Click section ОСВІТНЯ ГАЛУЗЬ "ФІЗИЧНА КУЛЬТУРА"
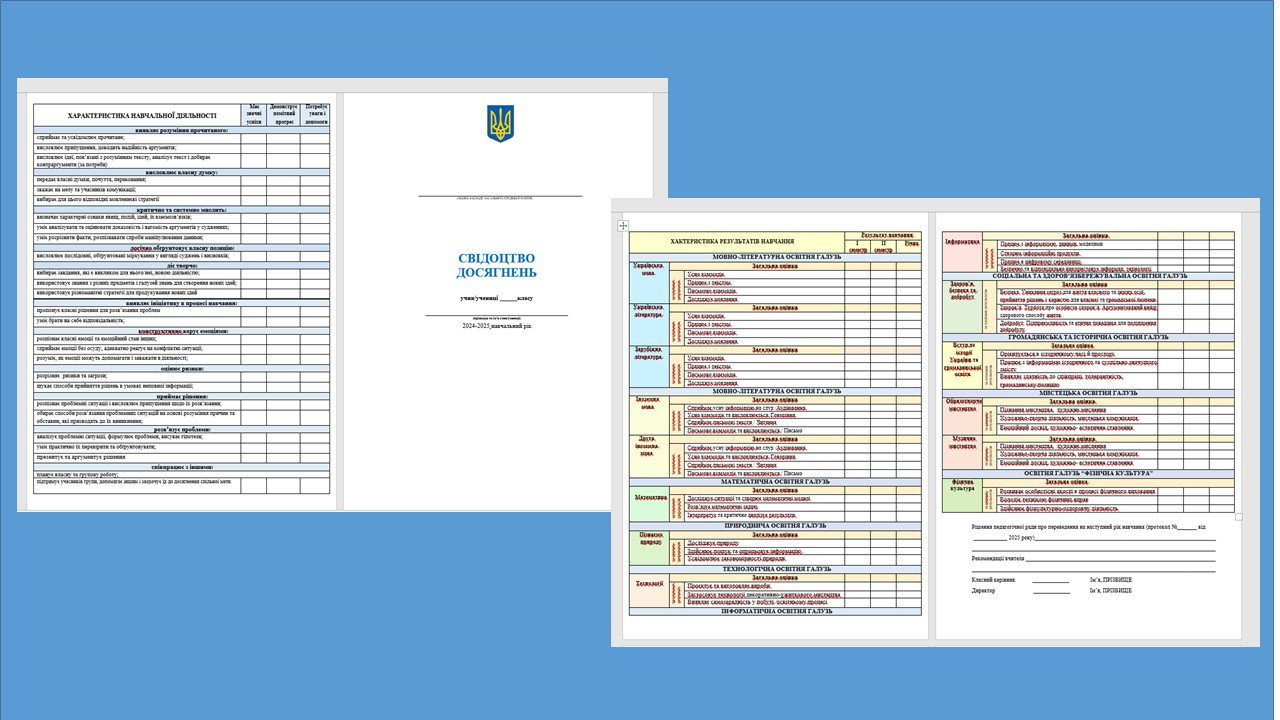 (1089, 473)
